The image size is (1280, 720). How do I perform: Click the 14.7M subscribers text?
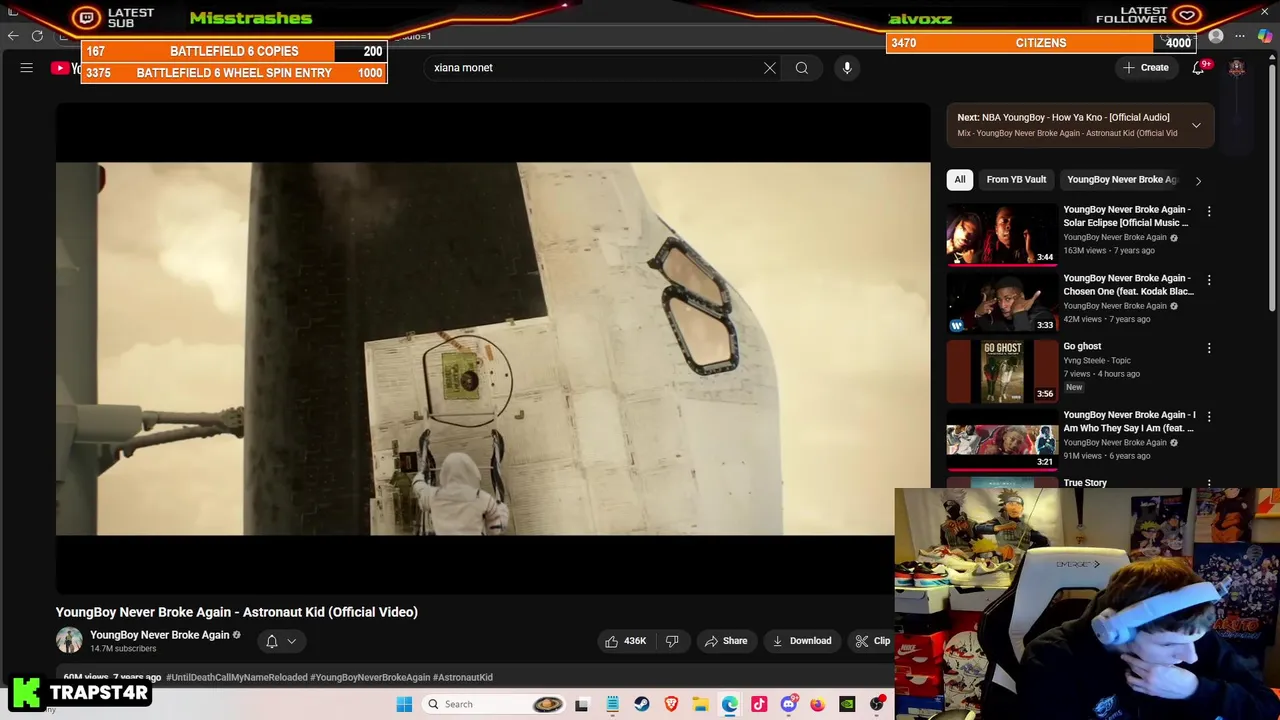123,649
